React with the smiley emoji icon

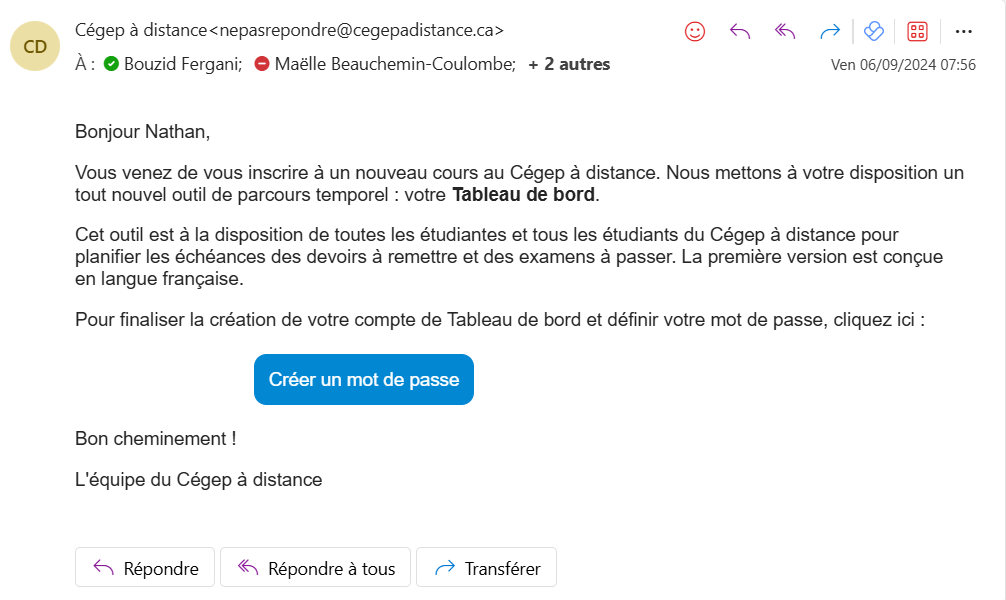pos(695,31)
